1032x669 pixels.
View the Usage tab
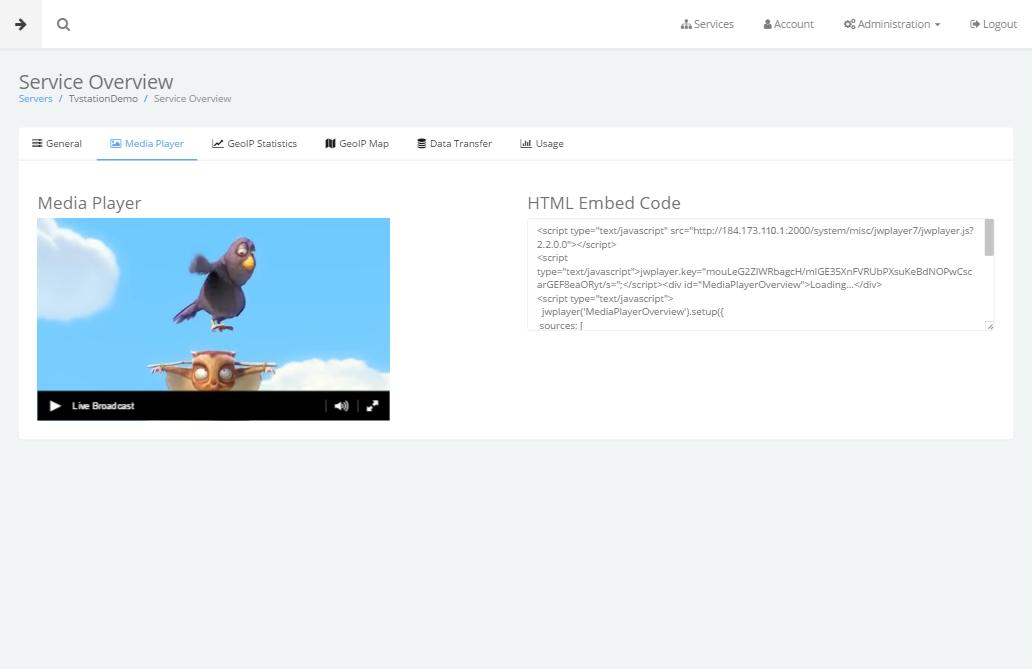point(542,144)
